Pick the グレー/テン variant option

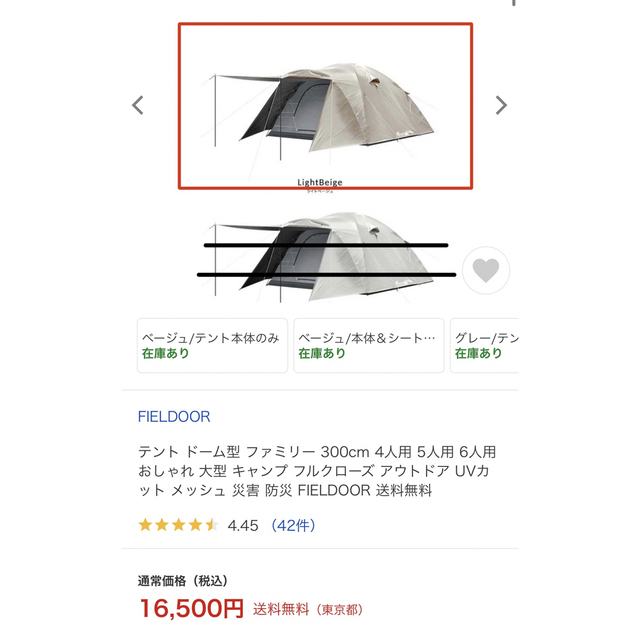(484, 346)
